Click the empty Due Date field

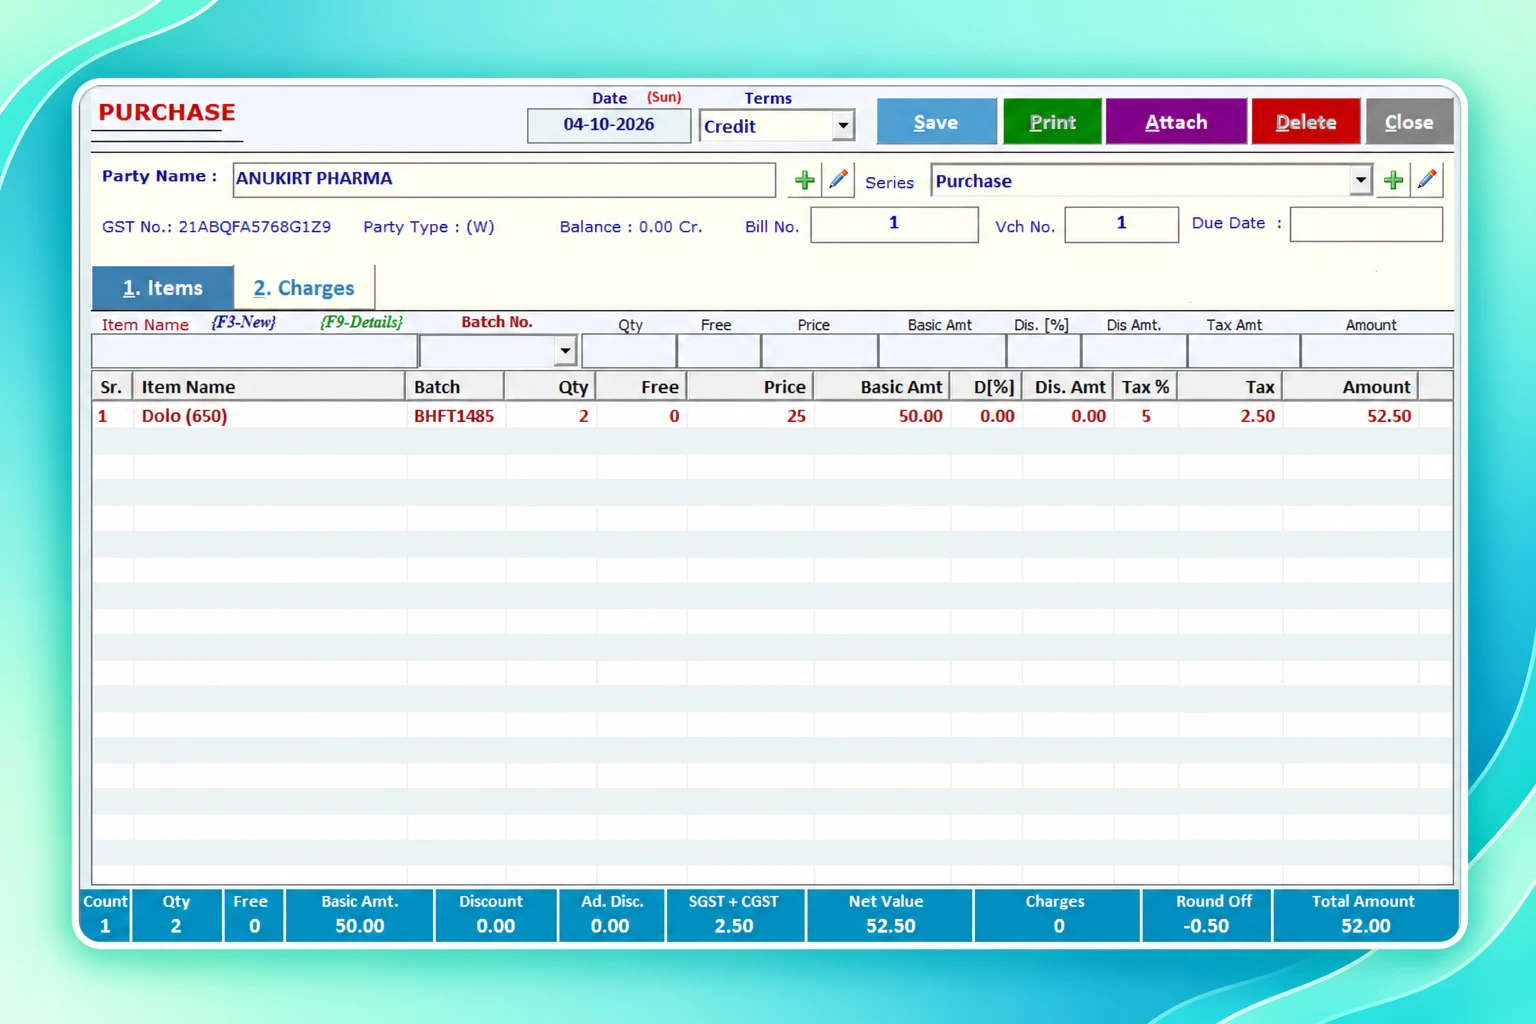[x=1366, y=224]
